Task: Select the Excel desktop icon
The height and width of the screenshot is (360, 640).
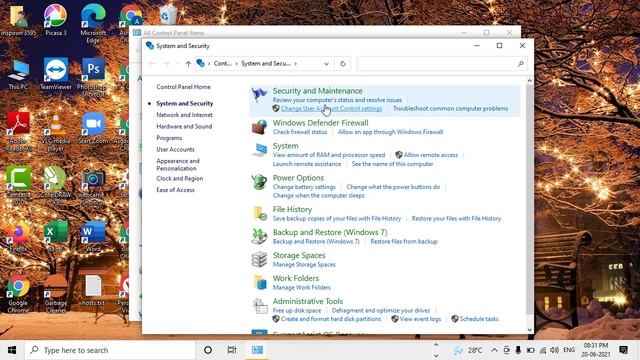Action: click(56, 236)
